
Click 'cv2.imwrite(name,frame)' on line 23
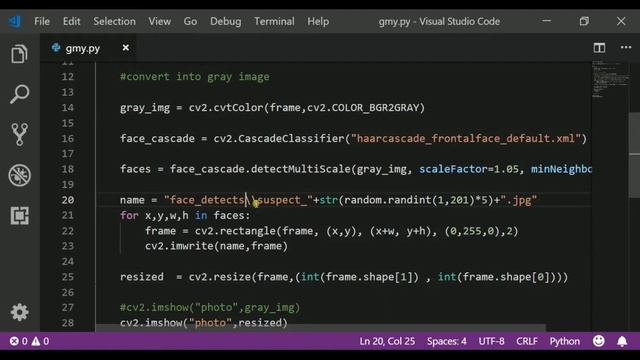coord(216,246)
